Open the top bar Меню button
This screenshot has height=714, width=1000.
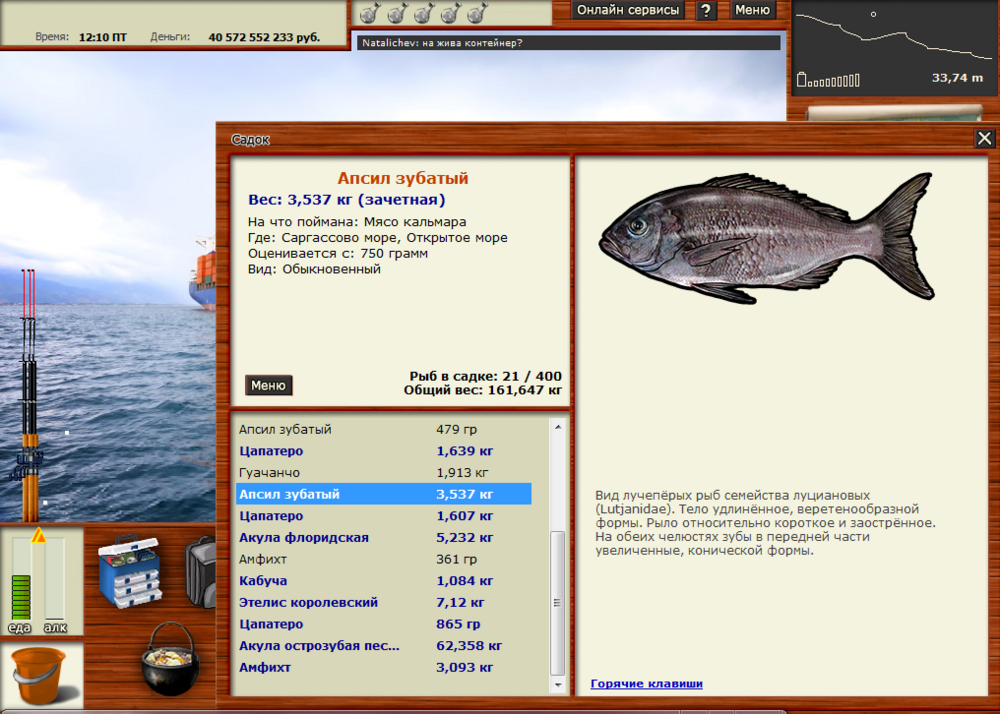click(752, 10)
